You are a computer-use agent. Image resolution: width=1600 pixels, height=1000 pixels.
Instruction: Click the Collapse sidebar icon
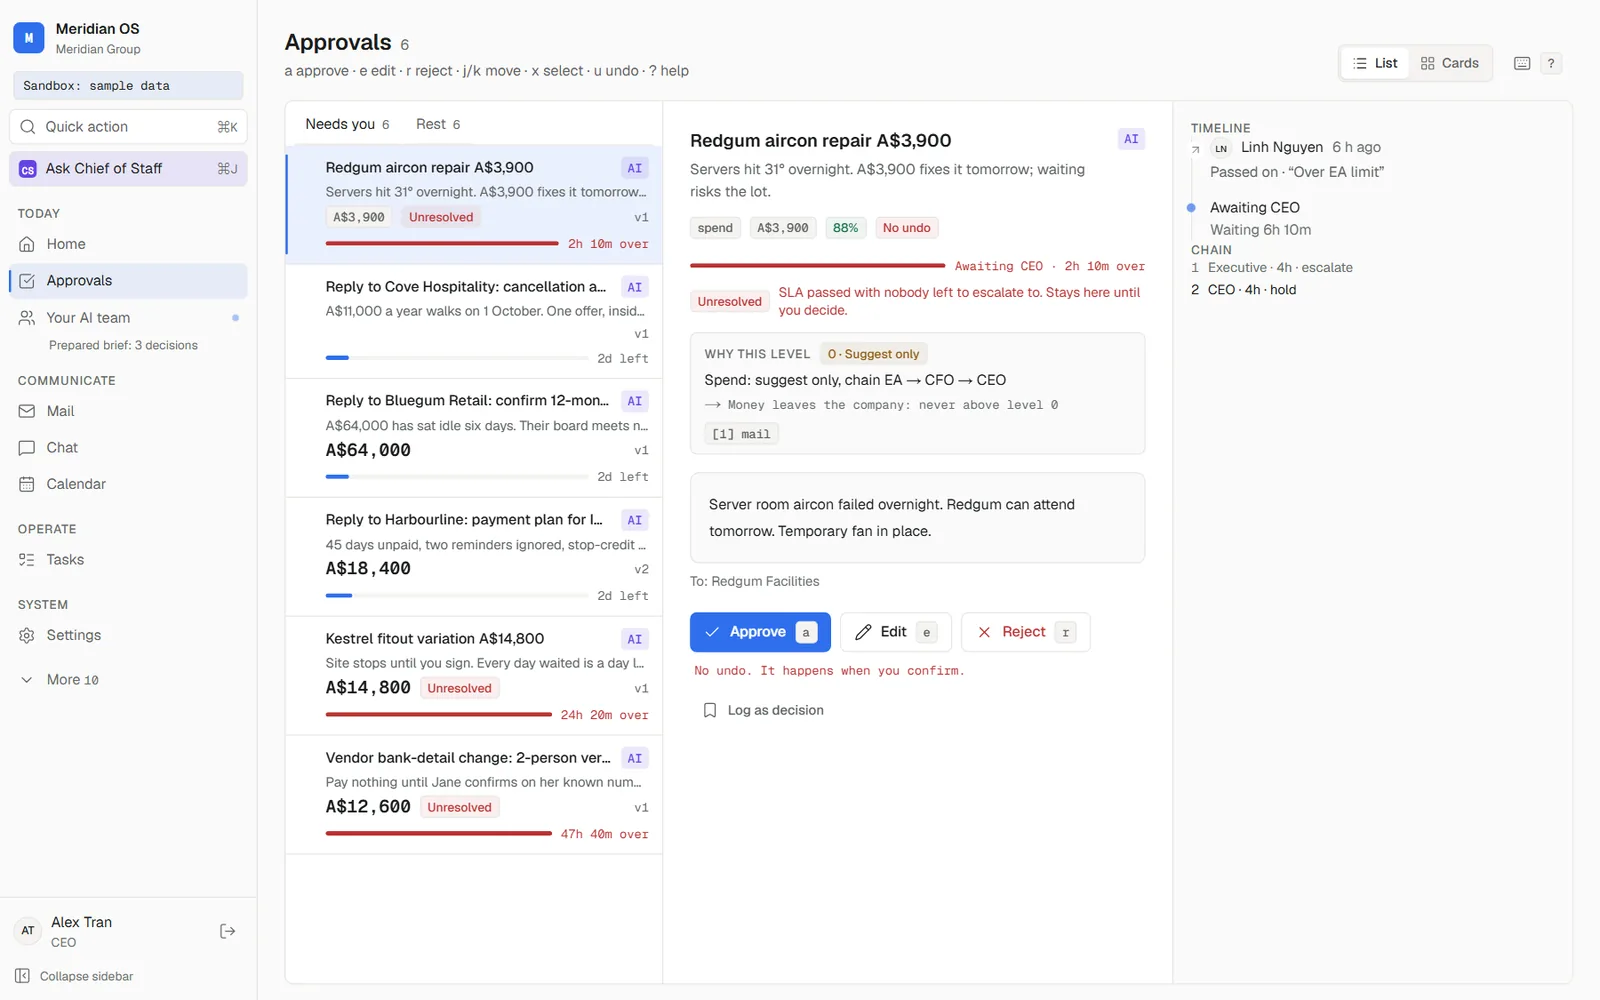tap(22, 976)
